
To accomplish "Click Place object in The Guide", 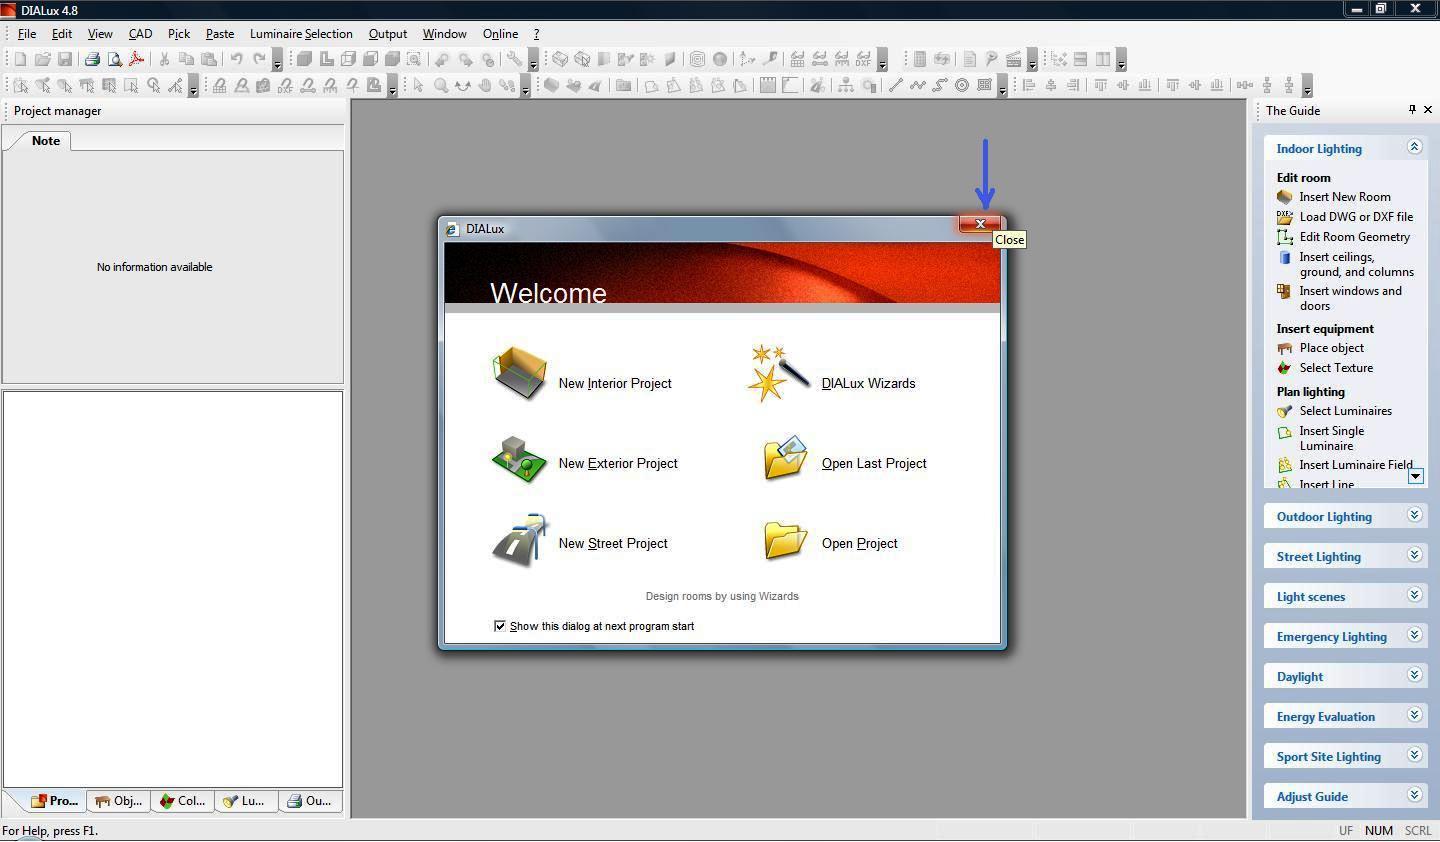I will coord(1331,348).
